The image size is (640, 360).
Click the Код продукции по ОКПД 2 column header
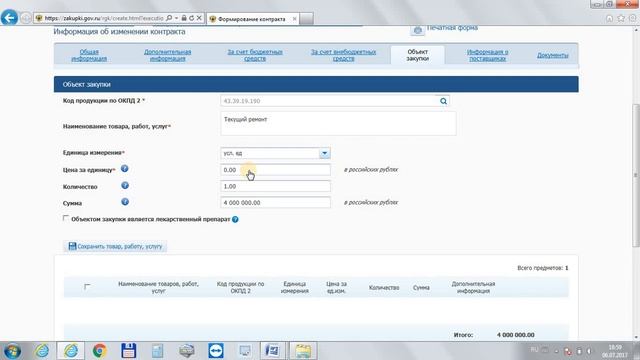240,287
